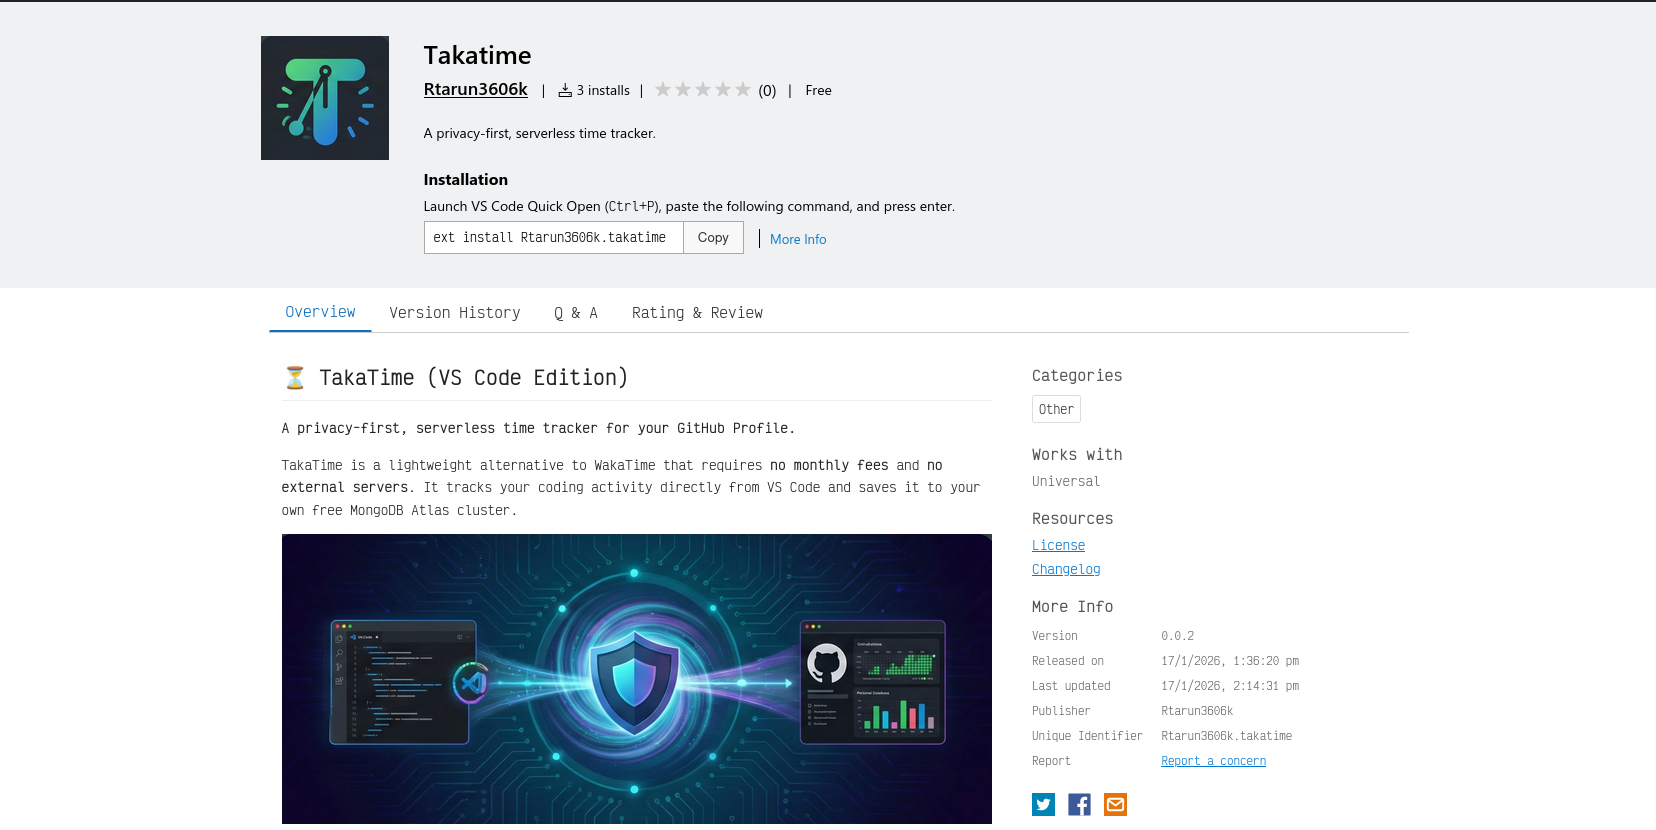Click the 'TakaTime (VS Code Edition)' heading

[x=474, y=378]
